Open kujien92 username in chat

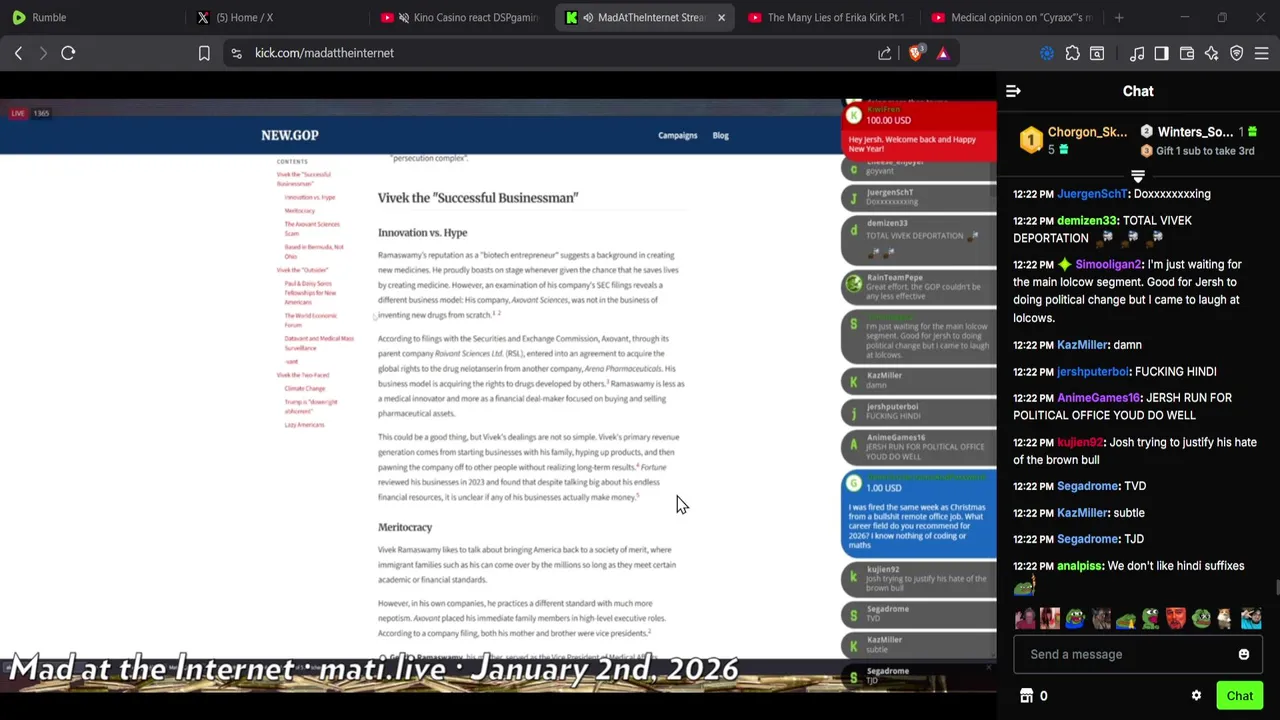click(x=1080, y=443)
